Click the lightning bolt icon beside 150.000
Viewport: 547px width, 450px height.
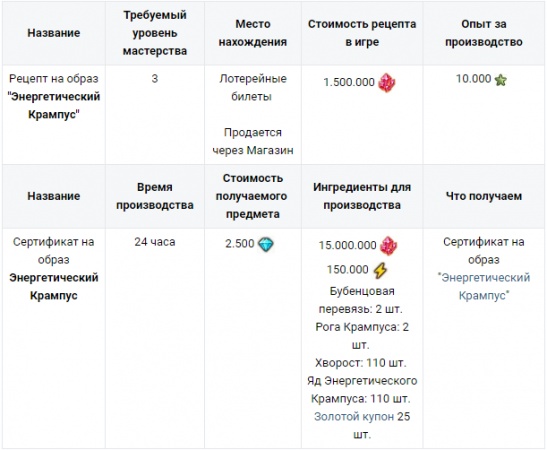[x=380, y=270]
